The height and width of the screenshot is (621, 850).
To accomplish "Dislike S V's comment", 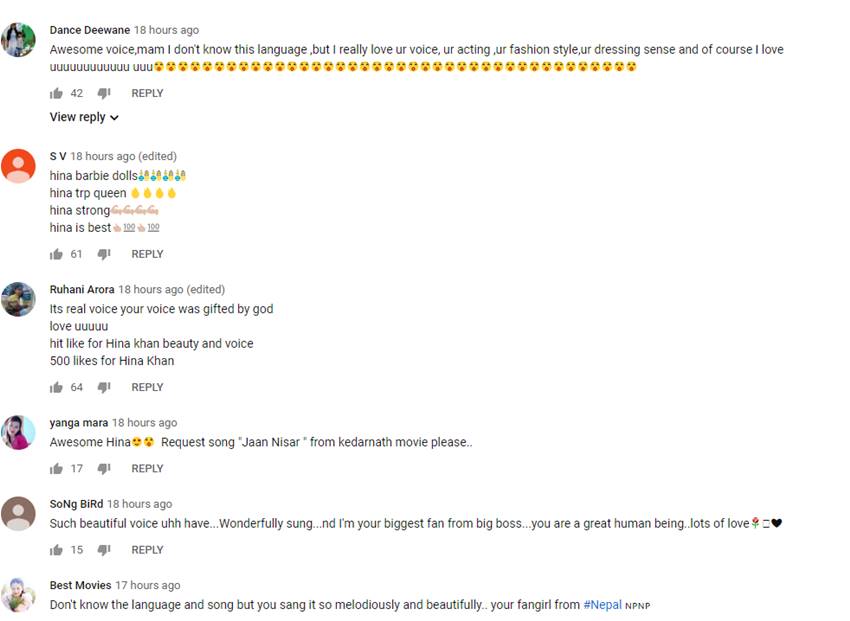I will 104,254.
